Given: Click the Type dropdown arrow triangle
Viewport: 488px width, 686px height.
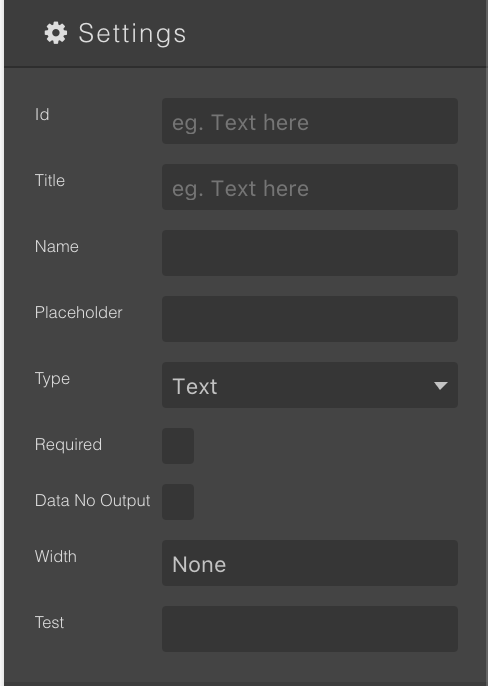Looking at the screenshot, I should pyautogui.click(x=441, y=386).
